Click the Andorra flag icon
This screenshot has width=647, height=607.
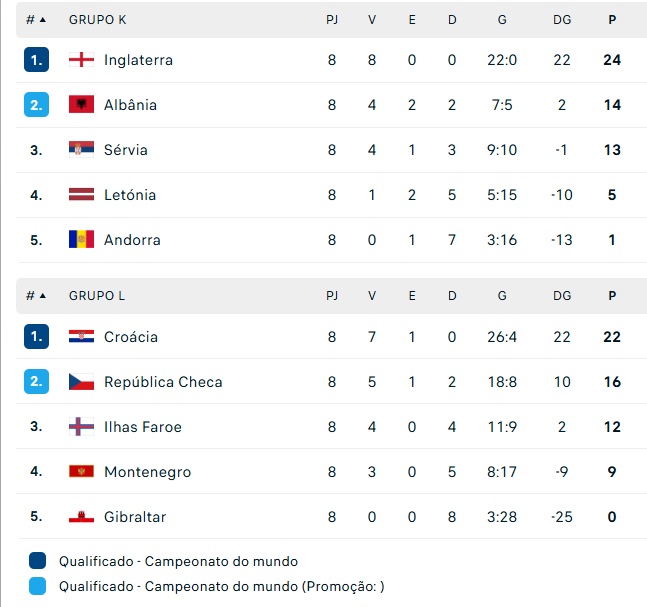tap(81, 240)
